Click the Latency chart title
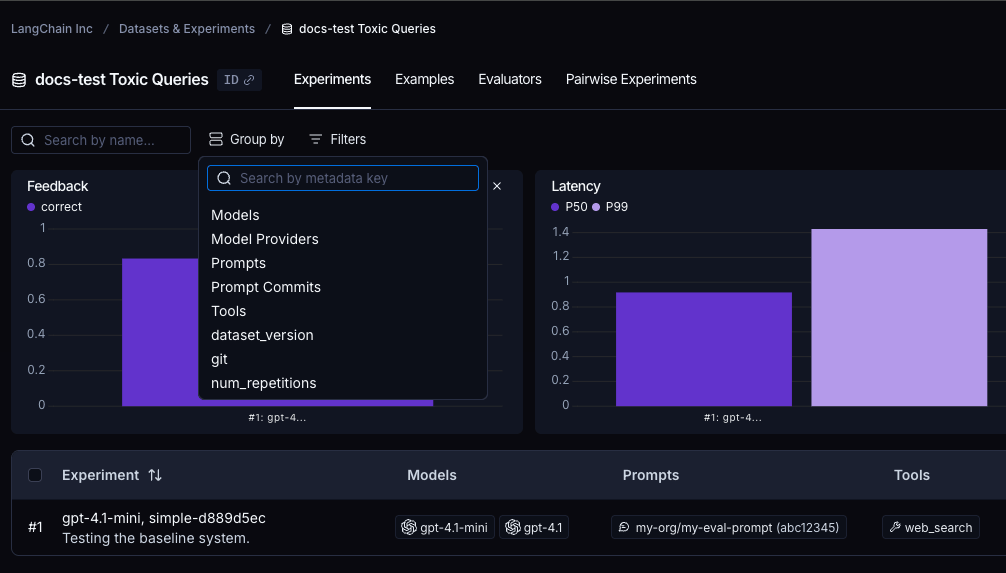The height and width of the screenshot is (573, 1006). tap(576, 186)
